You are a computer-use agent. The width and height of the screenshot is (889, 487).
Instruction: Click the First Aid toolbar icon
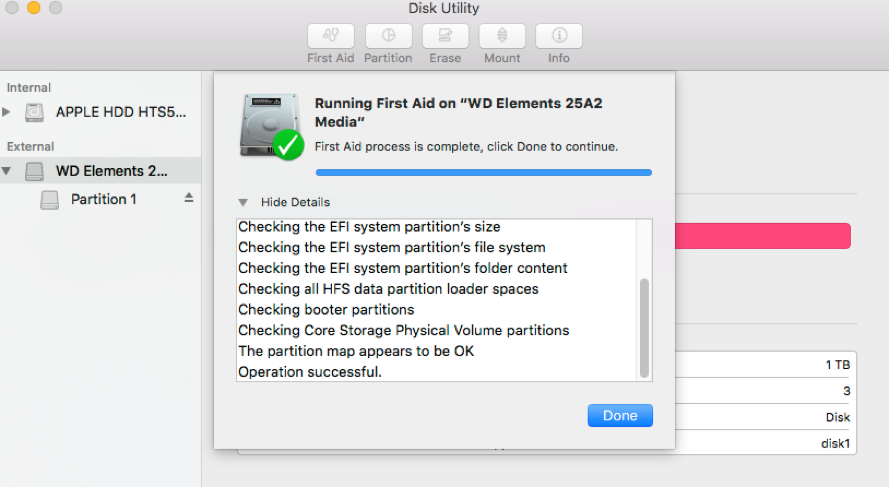click(x=331, y=36)
